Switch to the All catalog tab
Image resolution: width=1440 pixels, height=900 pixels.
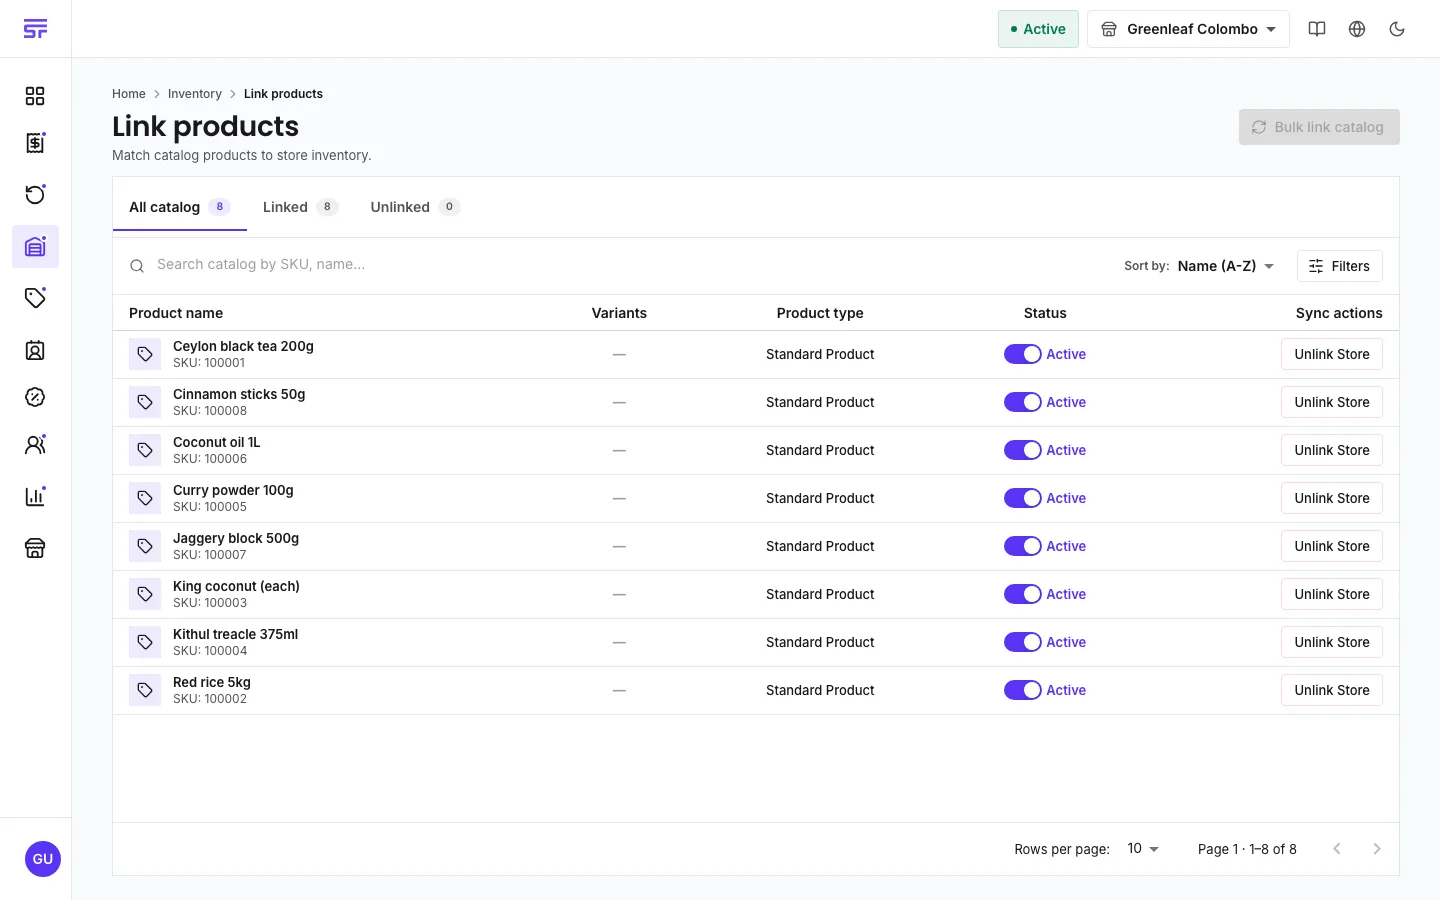coord(180,207)
